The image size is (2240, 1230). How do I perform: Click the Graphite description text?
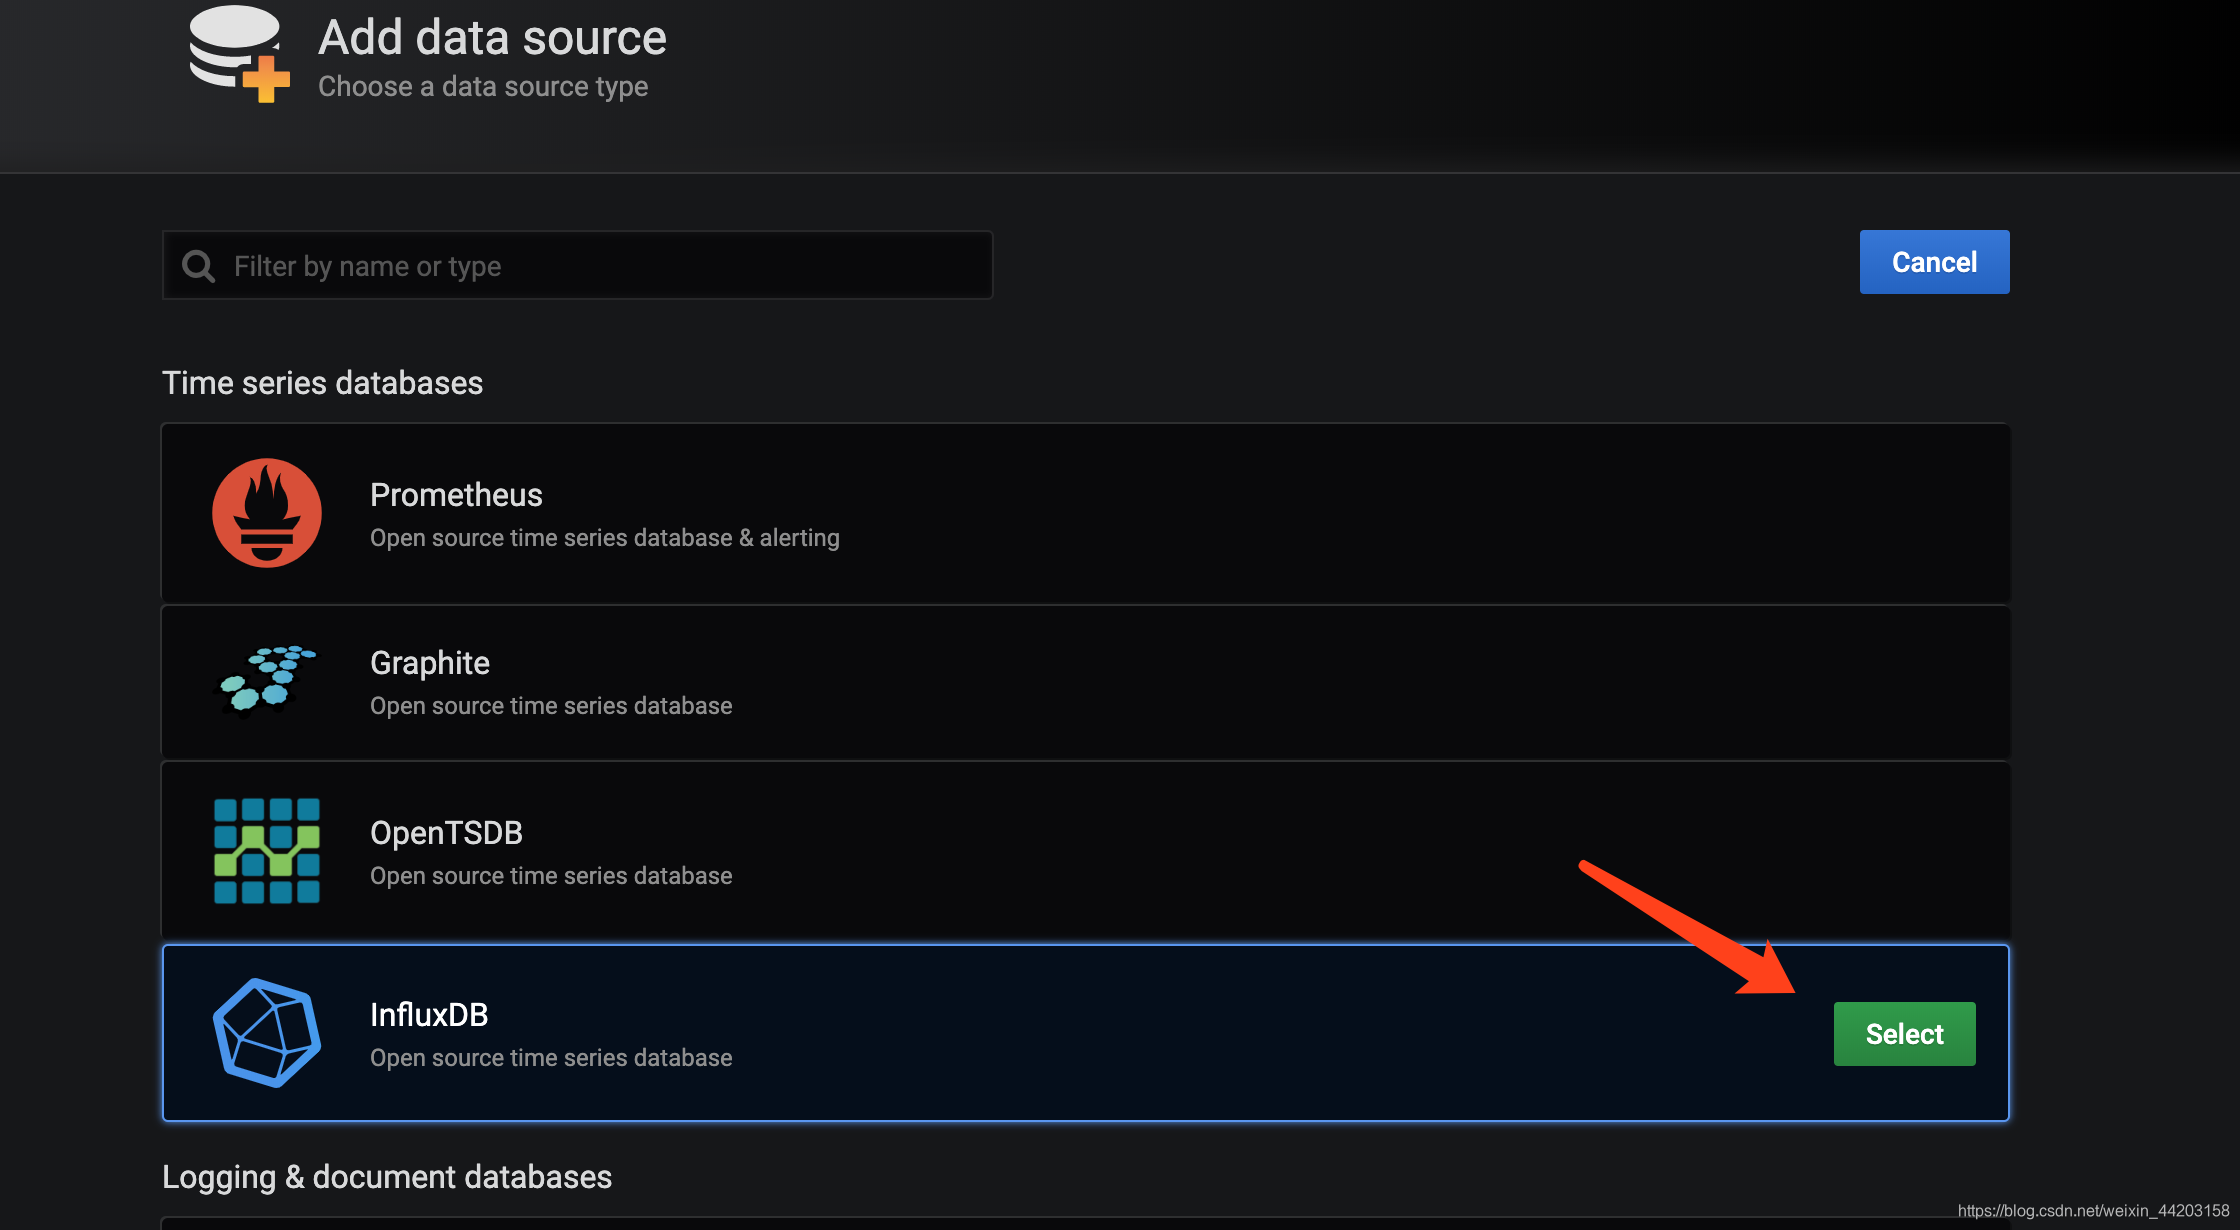551,706
